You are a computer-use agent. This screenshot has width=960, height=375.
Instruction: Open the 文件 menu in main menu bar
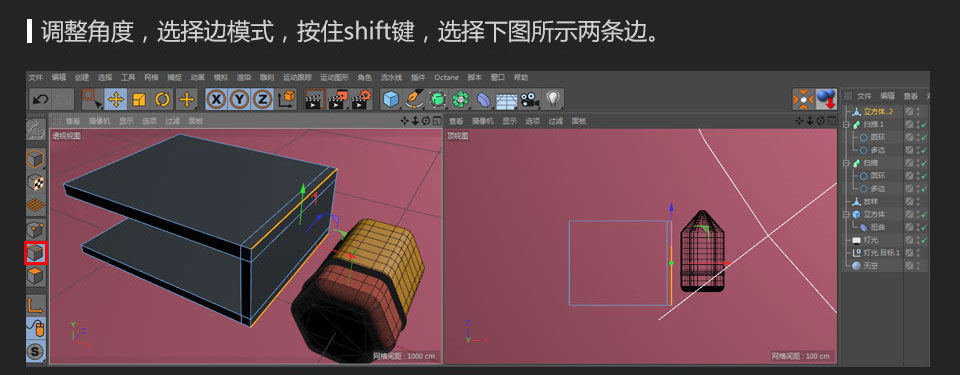pyautogui.click(x=36, y=78)
